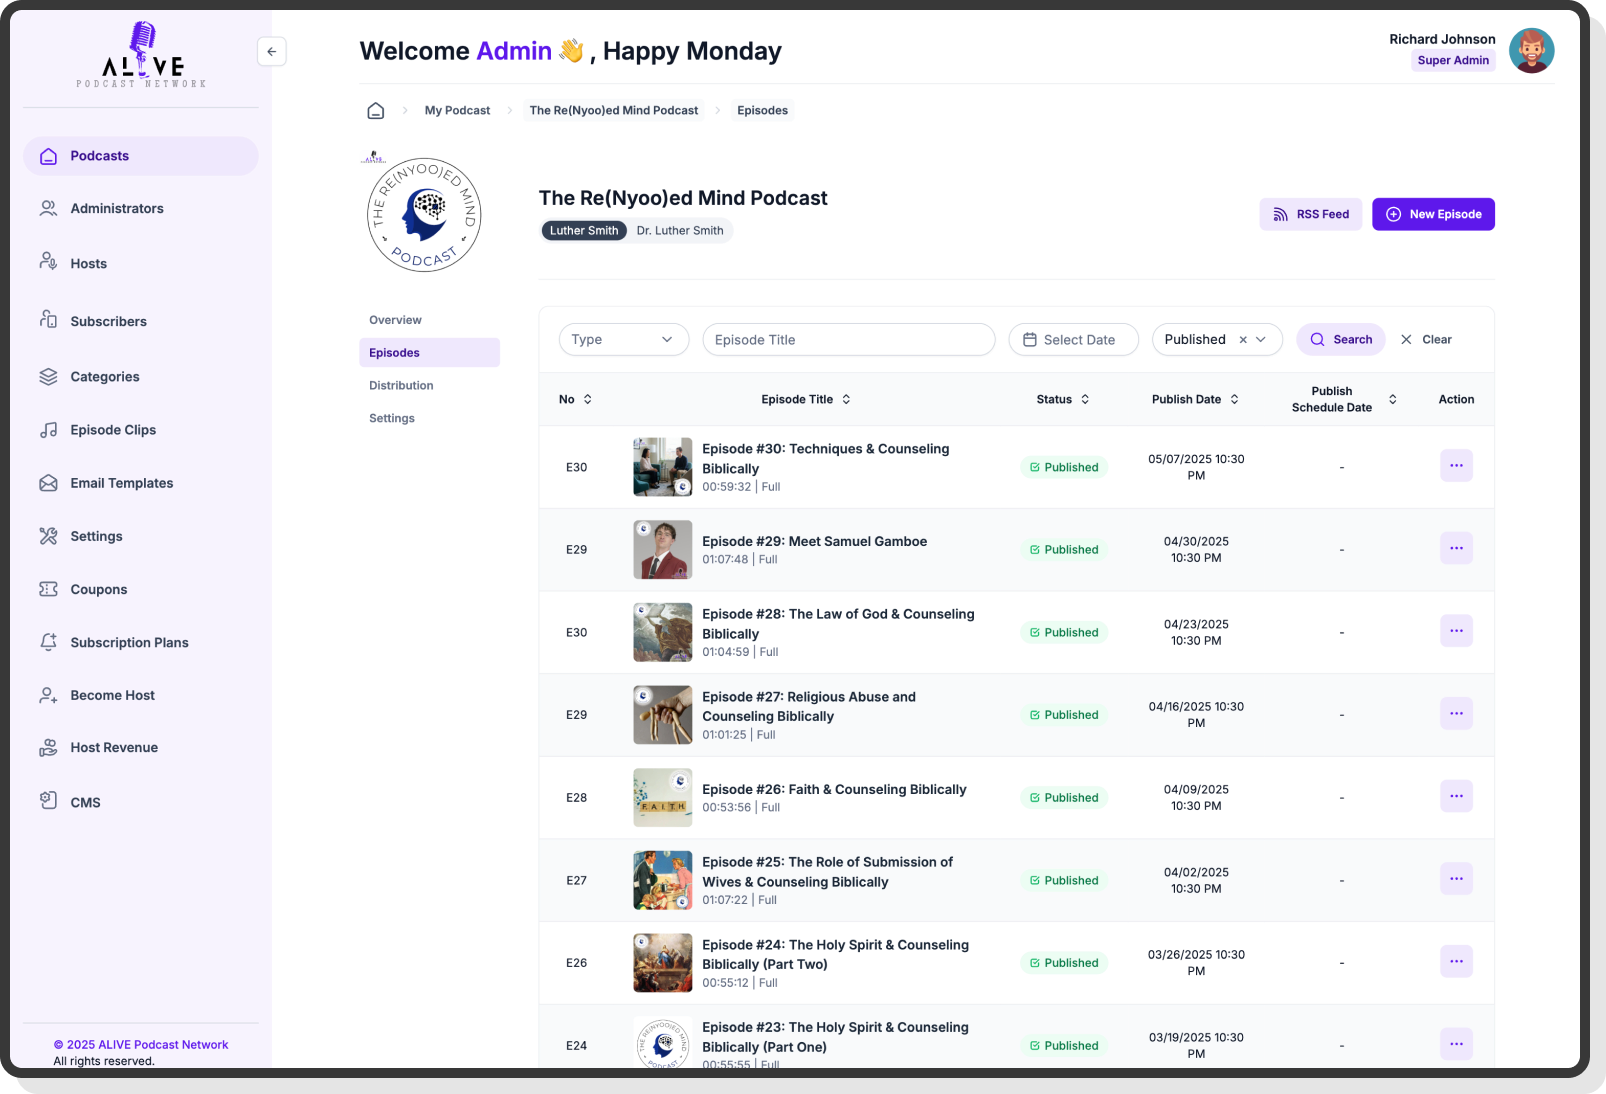Open actions menu for Episode #30
The image size is (1606, 1094).
pyautogui.click(x=1455, y=466)
